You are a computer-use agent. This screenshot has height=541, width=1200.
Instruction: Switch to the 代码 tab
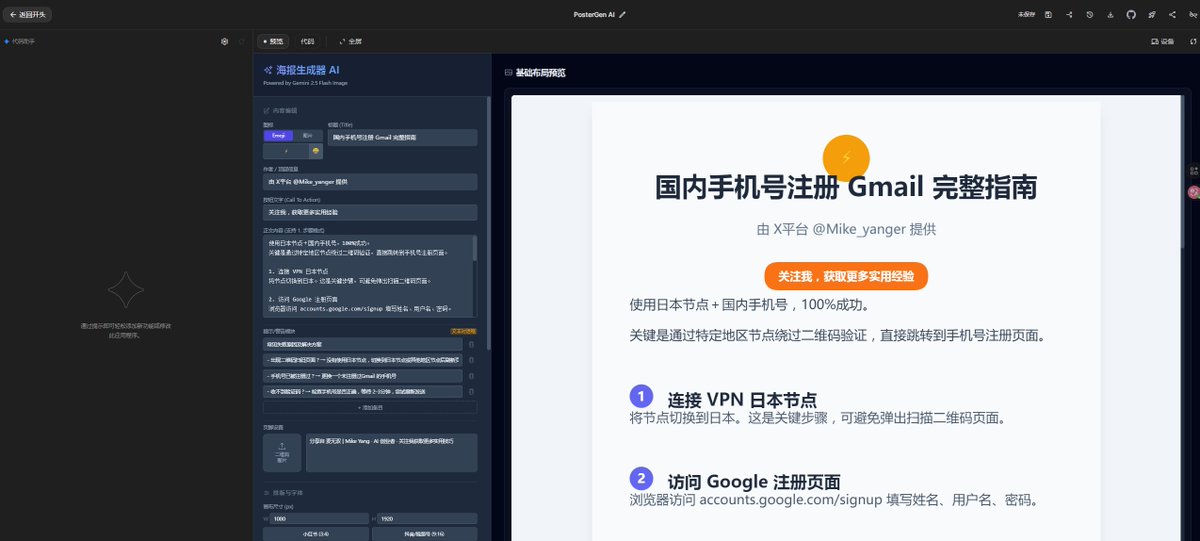pos(307,42)
